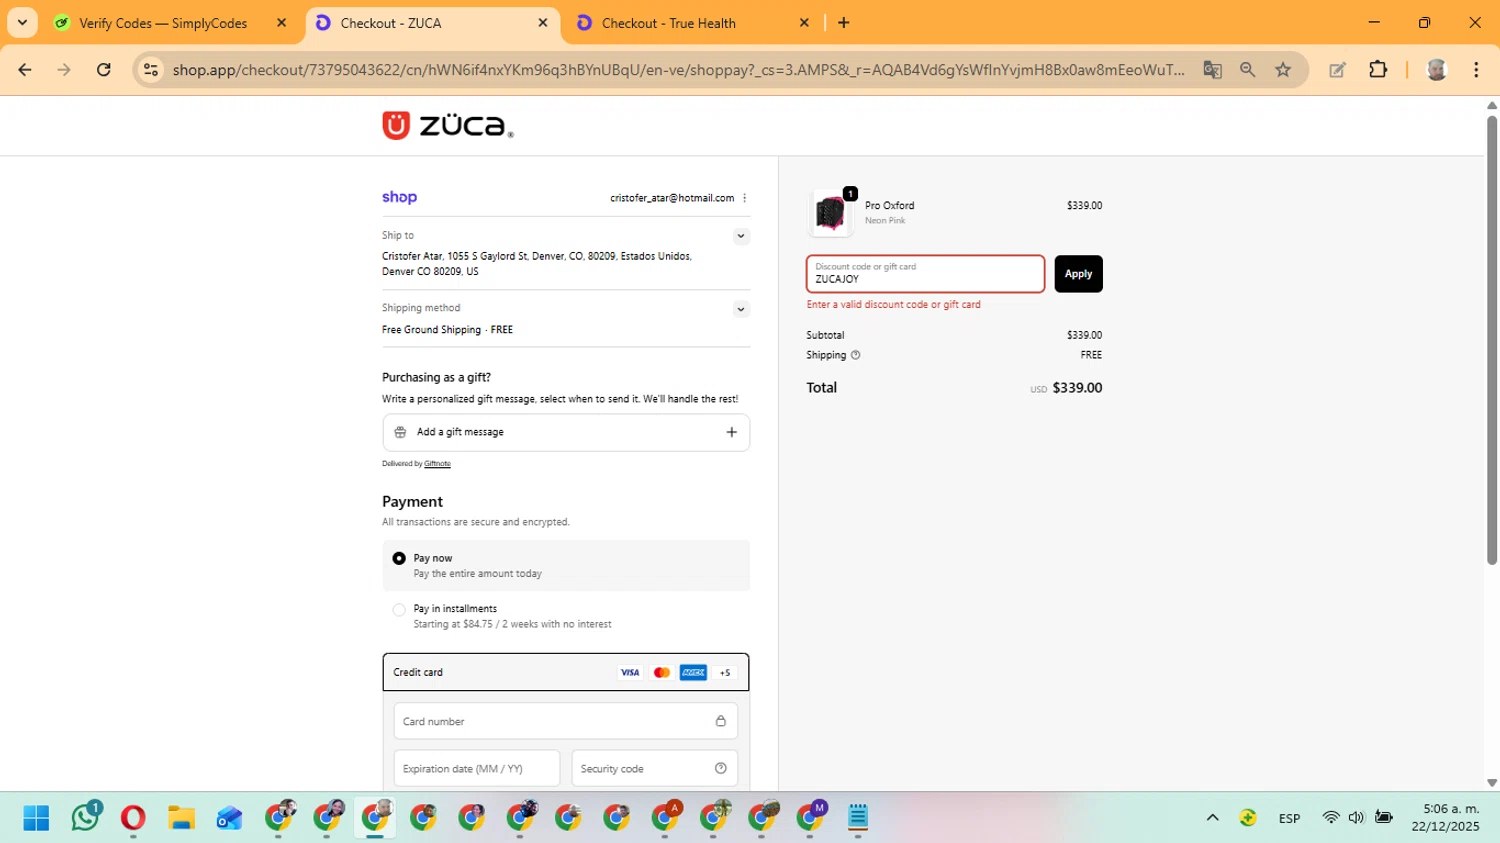This screenshot has height=843, width=1500.
Task: Select Pay in installments option
Action: pyautogui.click(x=399, y=609)
